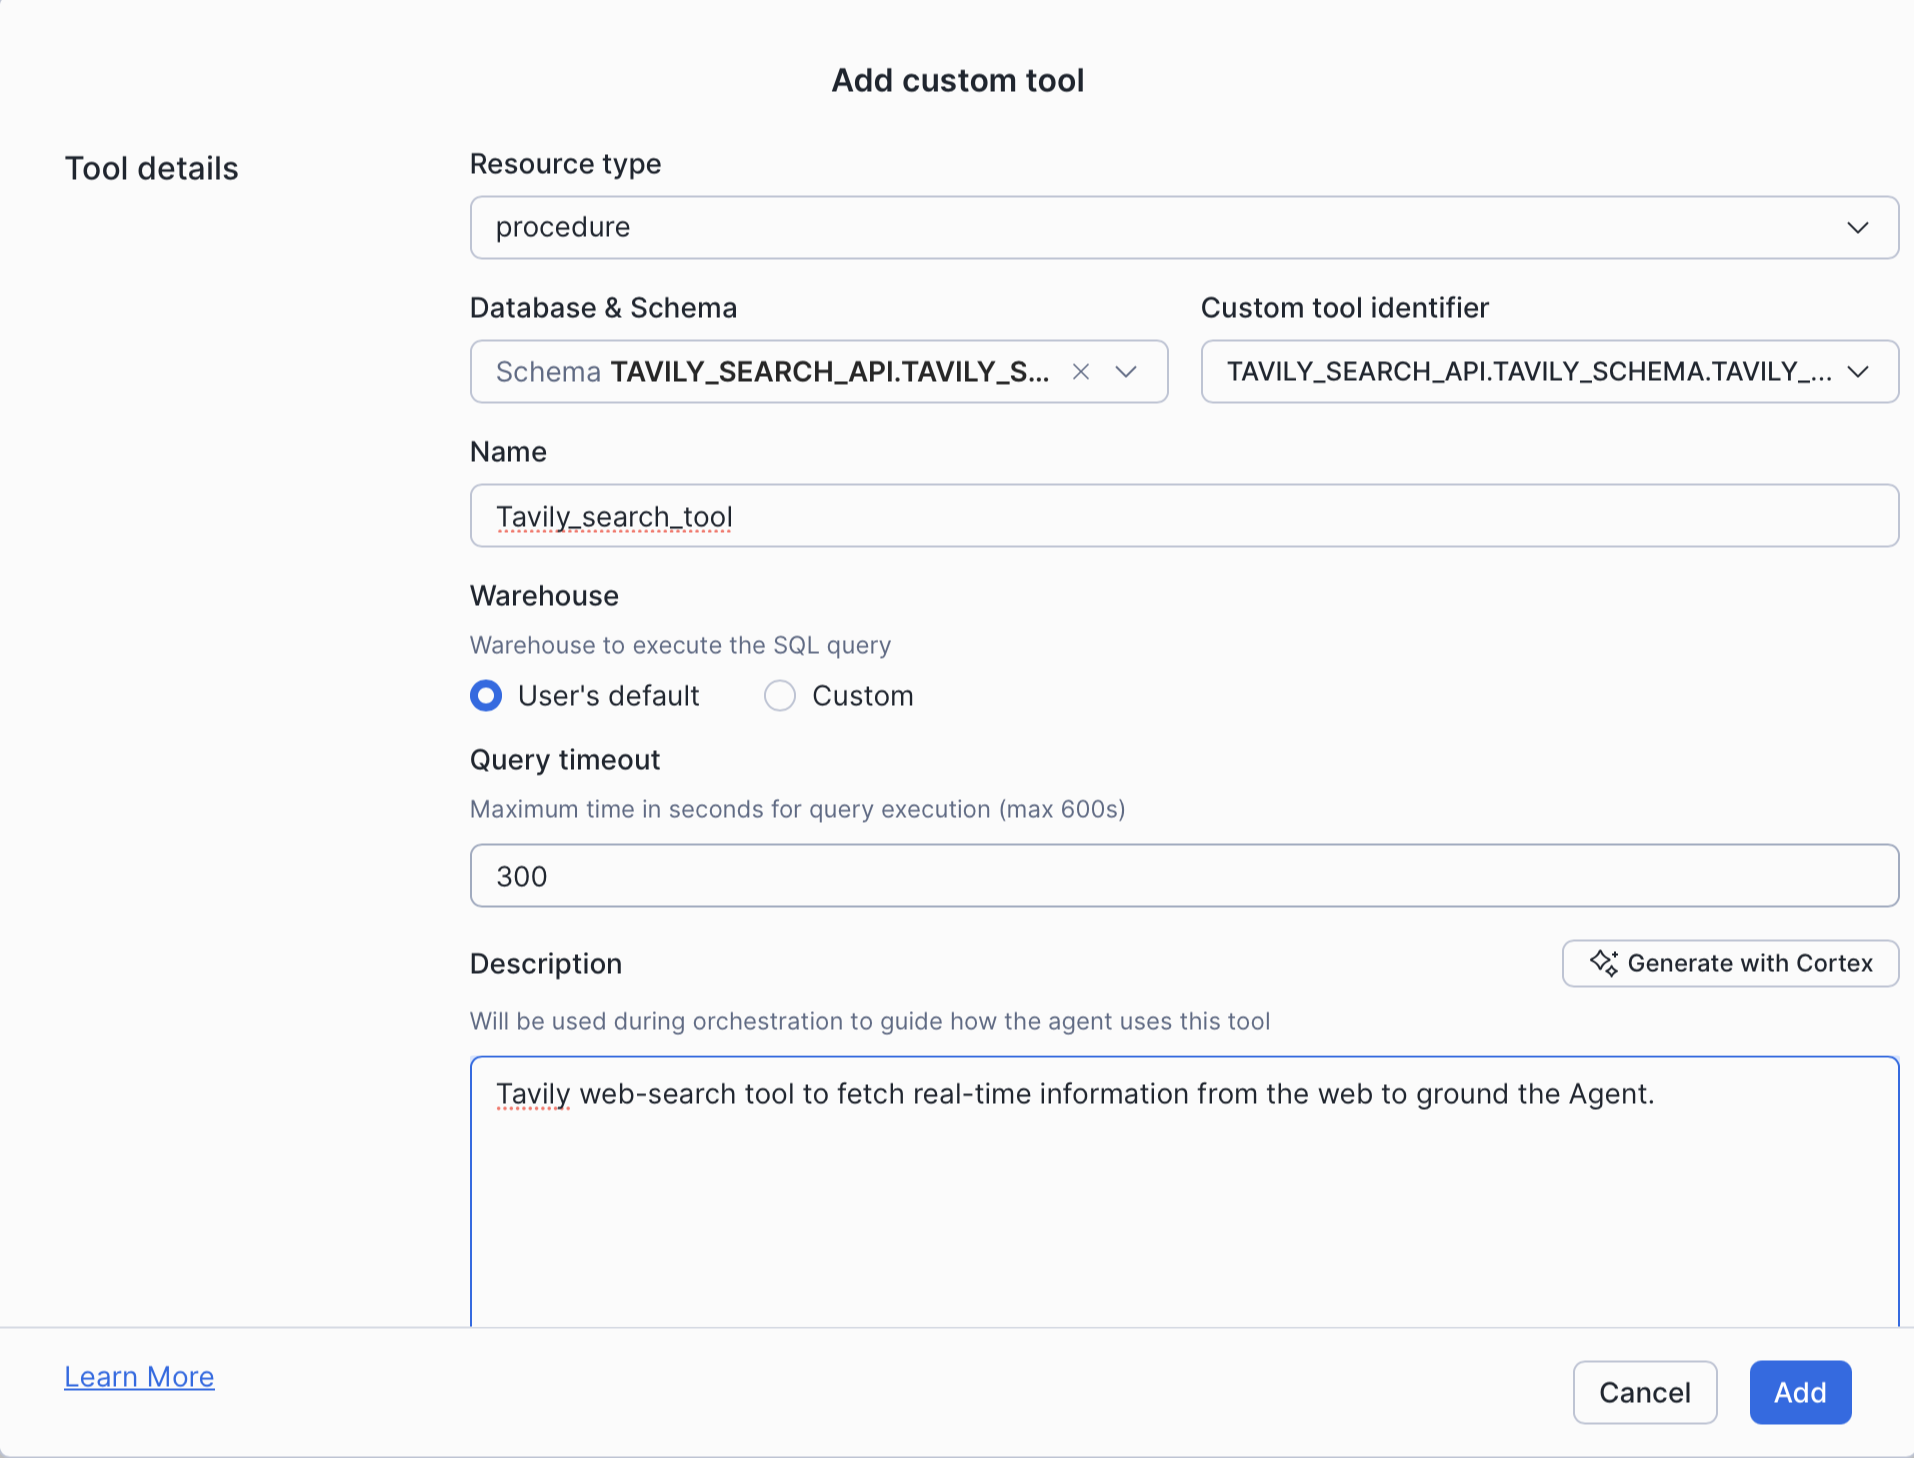Click the Custom tool identifier chevron icon

point(1859,372)
